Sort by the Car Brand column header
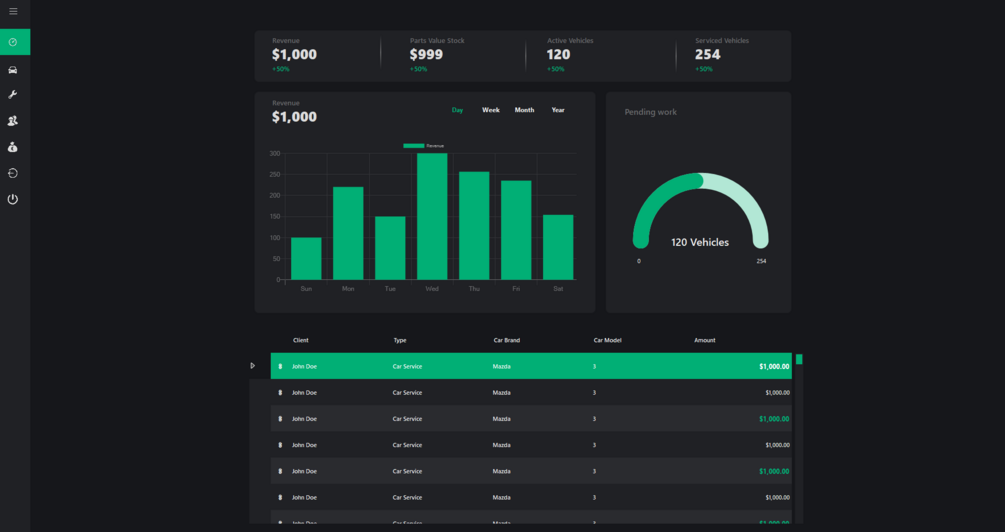The height and width of the screenshot is (532, 1005). point(506,340)
